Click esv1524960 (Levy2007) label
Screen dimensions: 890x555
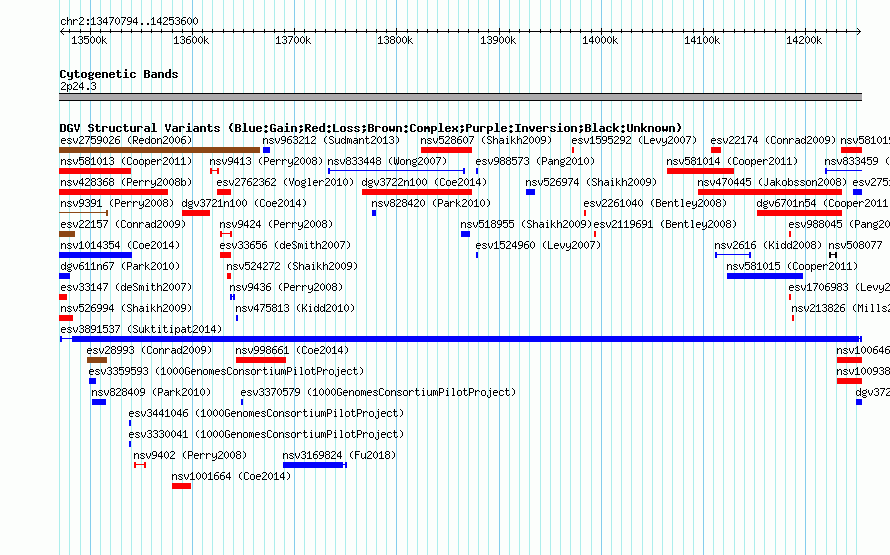[538, 245]
